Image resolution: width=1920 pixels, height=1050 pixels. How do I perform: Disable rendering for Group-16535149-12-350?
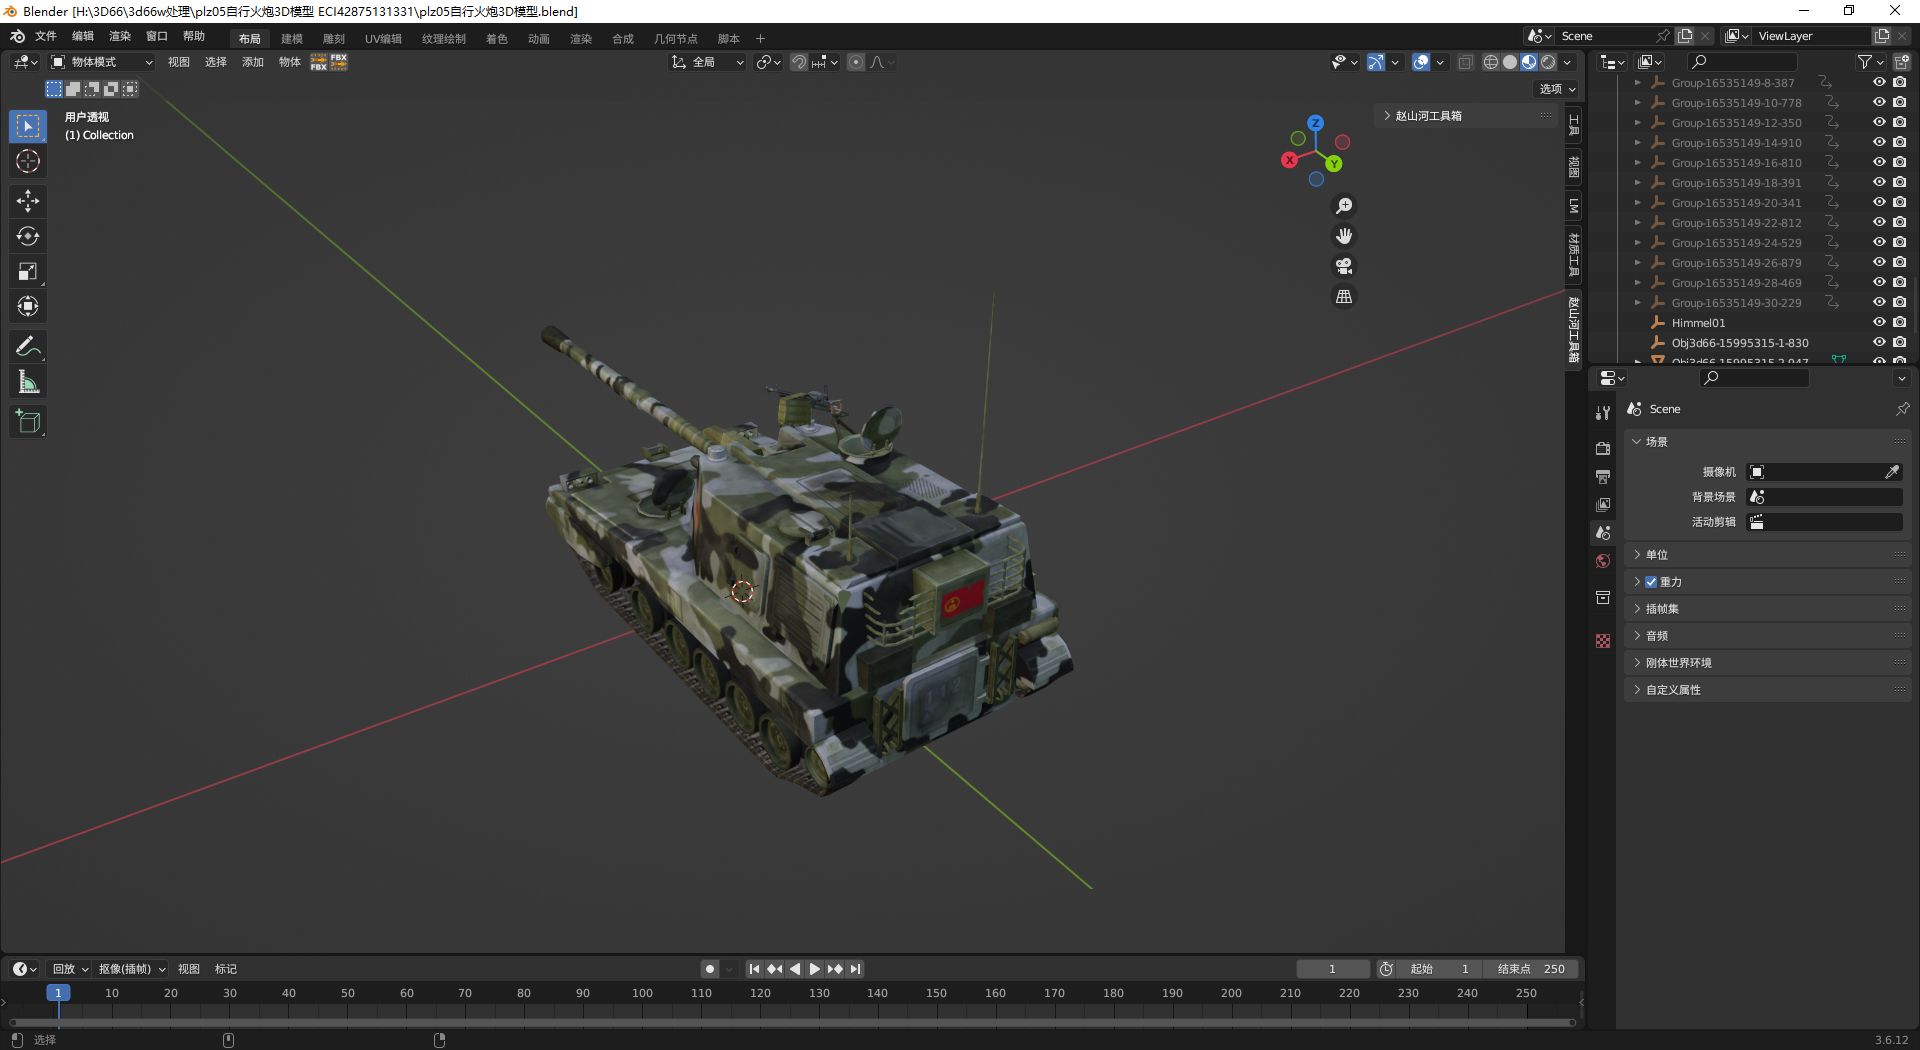point(1900,122)
